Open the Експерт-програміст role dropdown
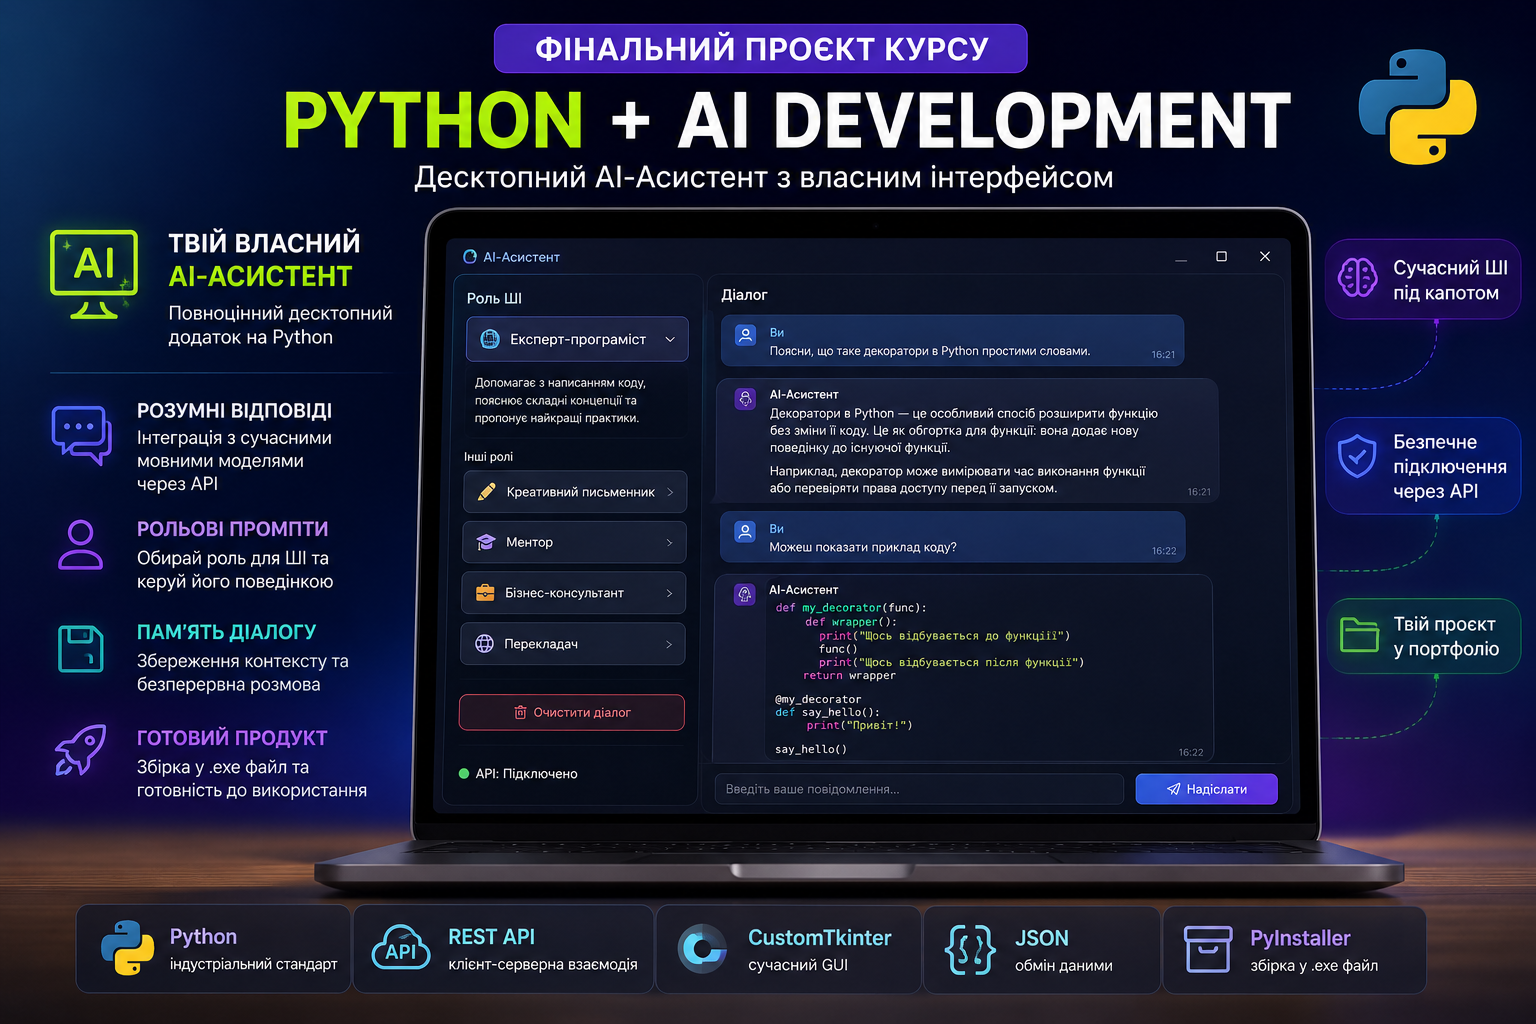The width and height of the screenshot is (1536, 1024). [x=577, y=339]
